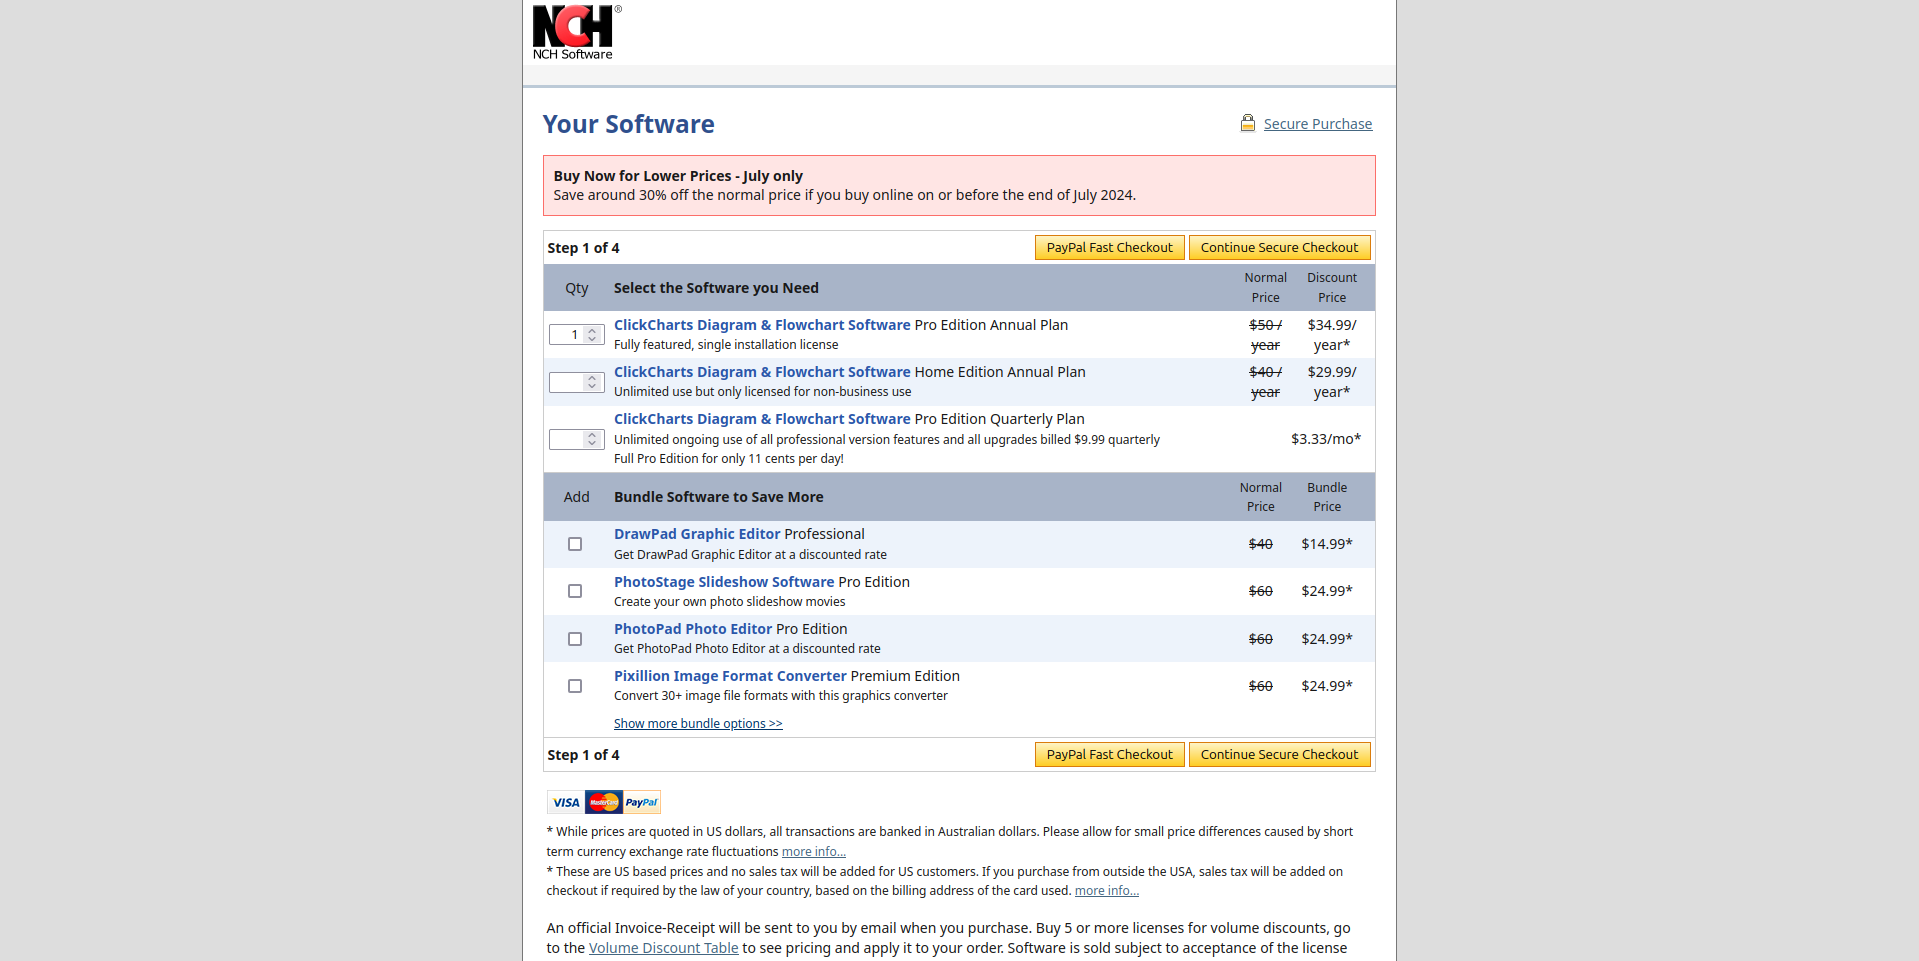Click the top Continue Secure Checkout button
This screenshot has height=961, width=1919.
coord(1279,247)
